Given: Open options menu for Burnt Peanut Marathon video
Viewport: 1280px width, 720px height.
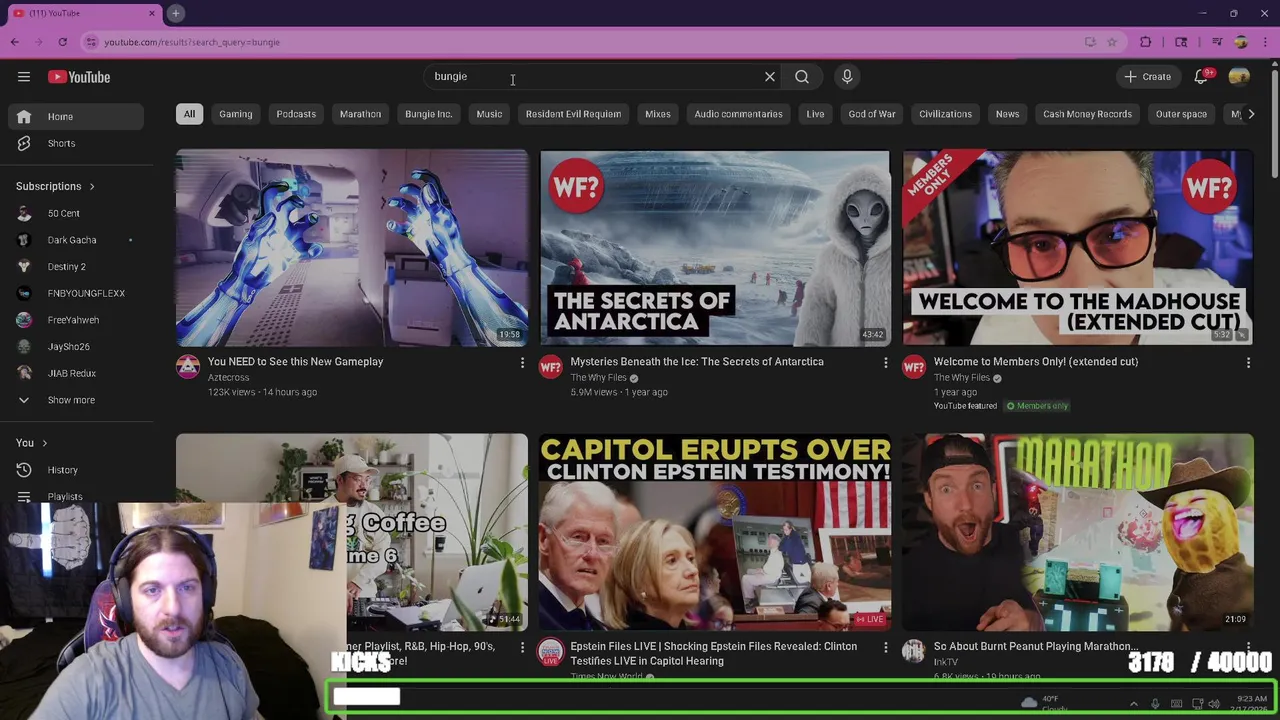Looking at the screenshot, I should tap(1248, 647).
